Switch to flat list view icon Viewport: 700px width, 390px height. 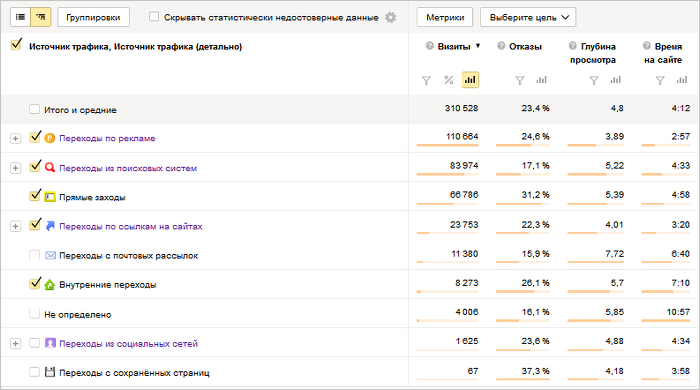(21, 17)
